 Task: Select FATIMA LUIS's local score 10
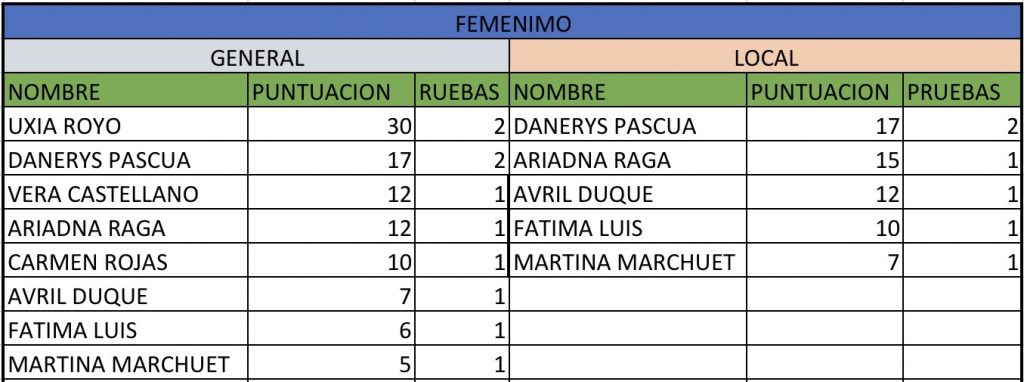coord(824,227)
